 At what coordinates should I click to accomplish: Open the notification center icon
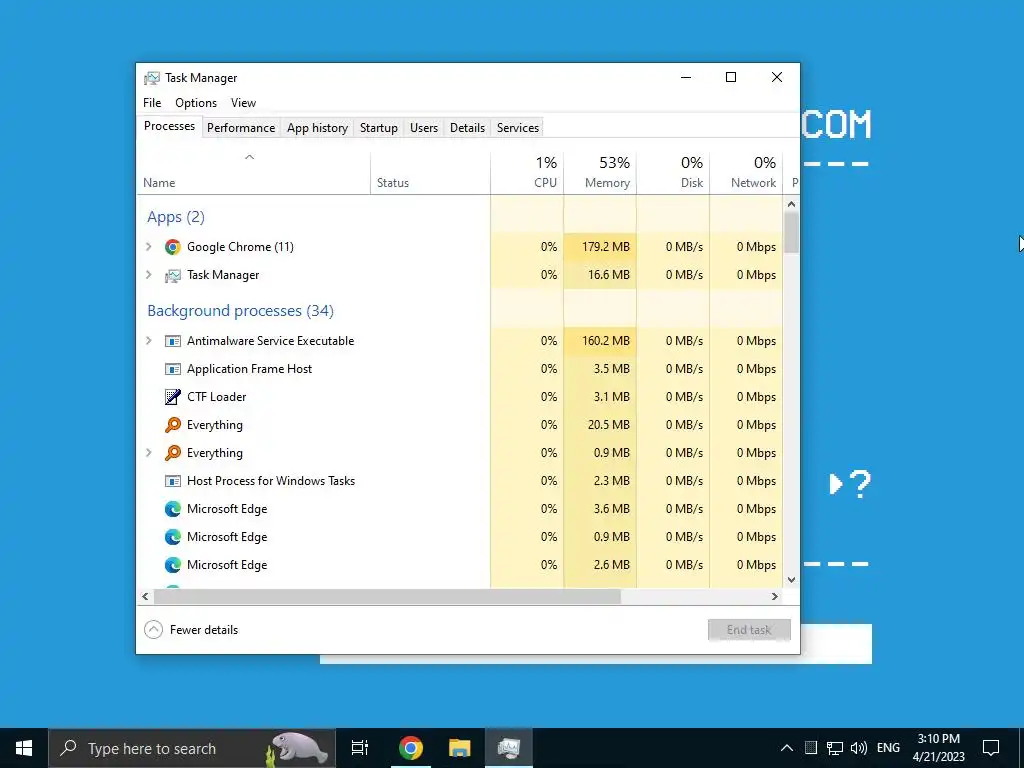[991, 748]
